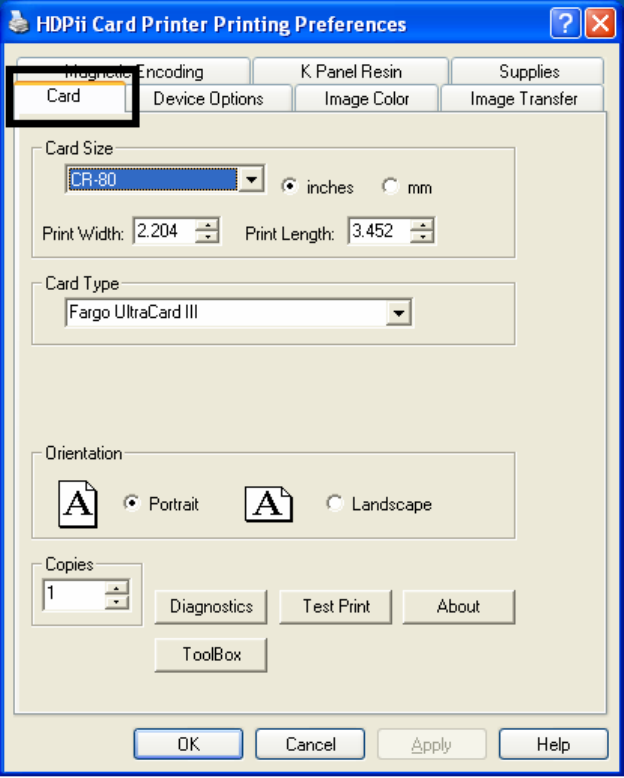Decrease the Copies count spinner

click(x=118, y=602)
